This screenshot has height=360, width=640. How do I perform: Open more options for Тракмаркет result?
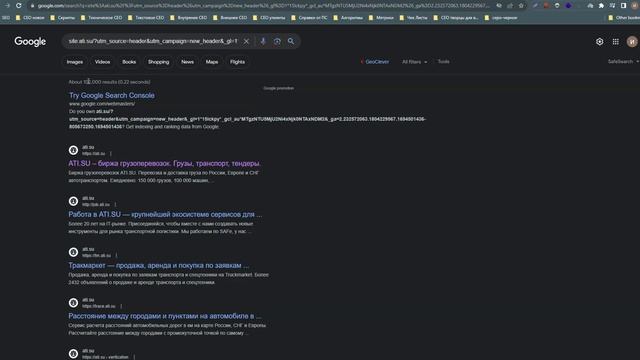[x=116, y=256]
